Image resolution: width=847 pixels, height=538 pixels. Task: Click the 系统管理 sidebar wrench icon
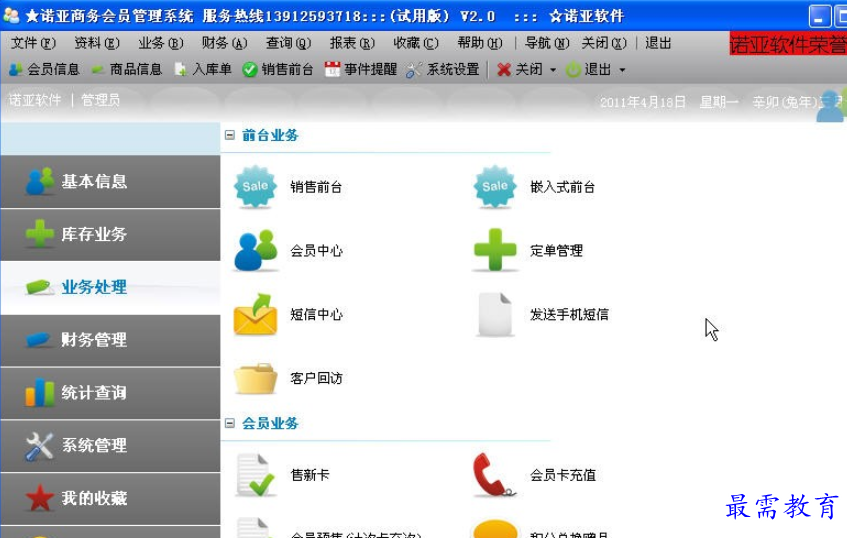(x=39, y=445)
